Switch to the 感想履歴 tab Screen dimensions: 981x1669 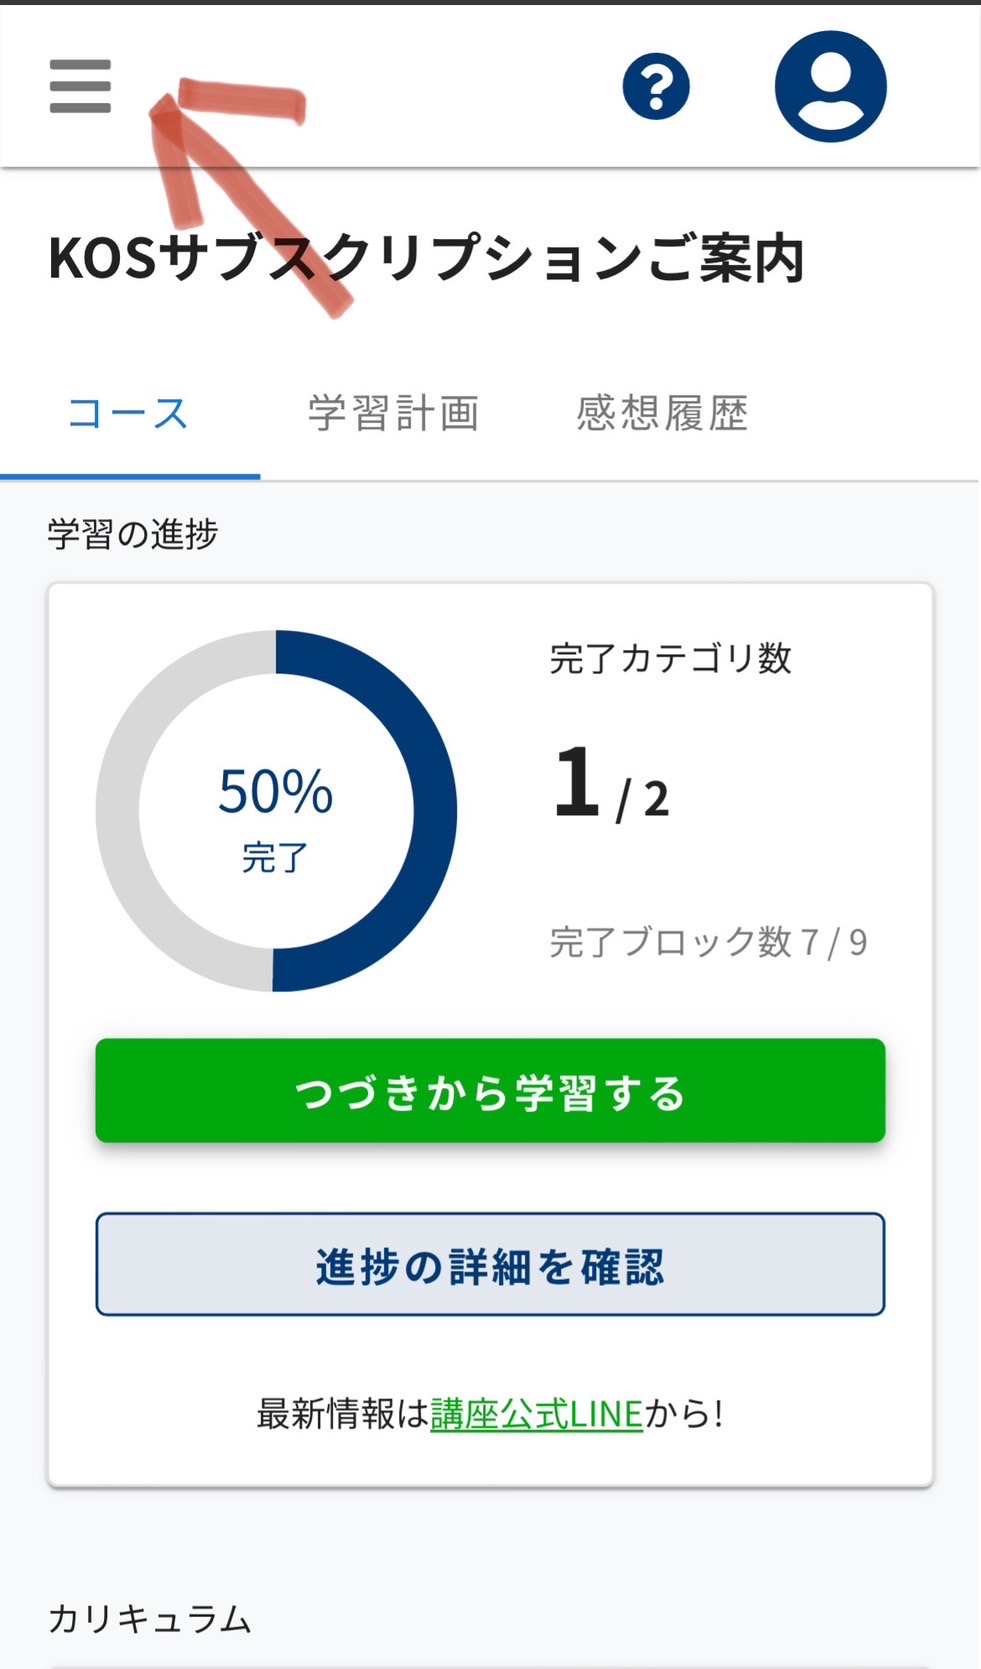click(662, 413)
